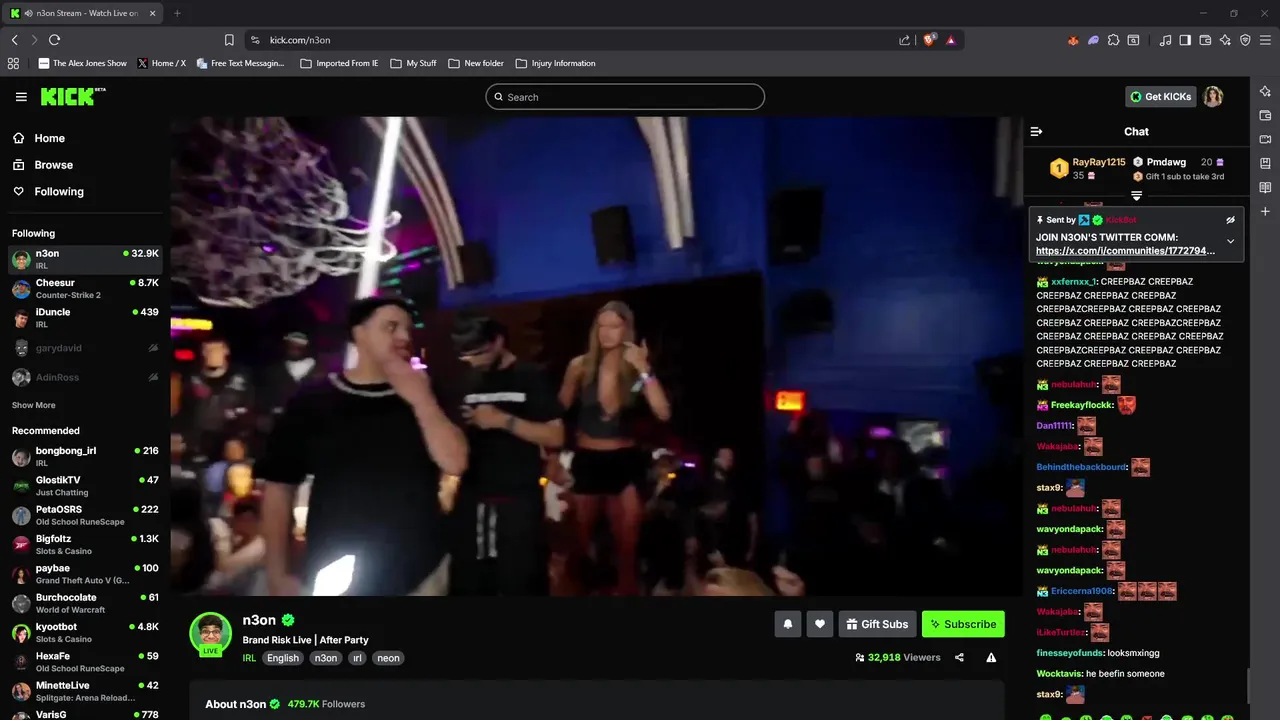Go back to previous page
Viewport: 1280px width, 720px height.
[14, 40]
